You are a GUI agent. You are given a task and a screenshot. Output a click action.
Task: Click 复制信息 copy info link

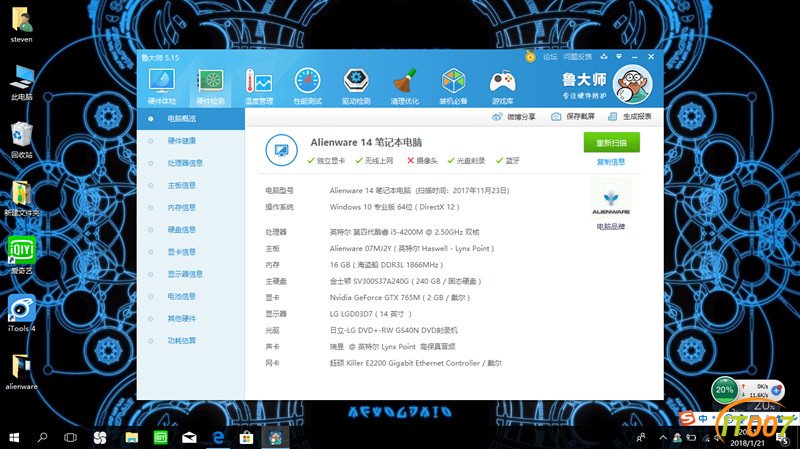pyautogui.click(x=611, y=162)
